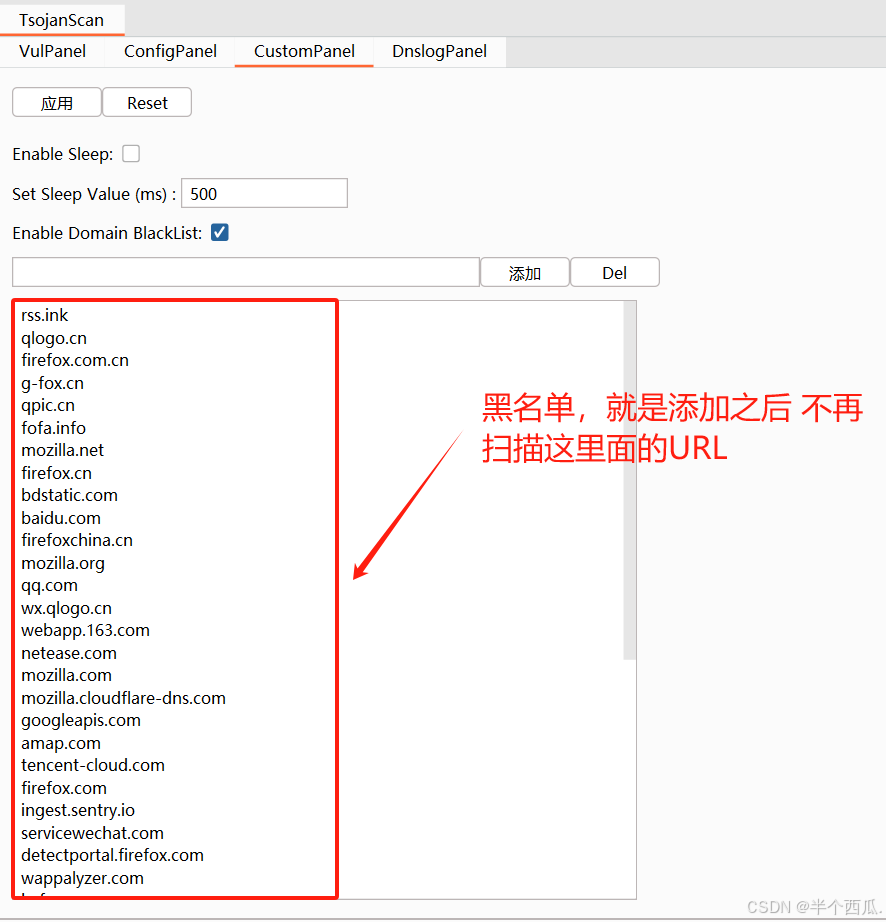Select qpic.cn entry
The image size is (886, 922).
point(48,405)
